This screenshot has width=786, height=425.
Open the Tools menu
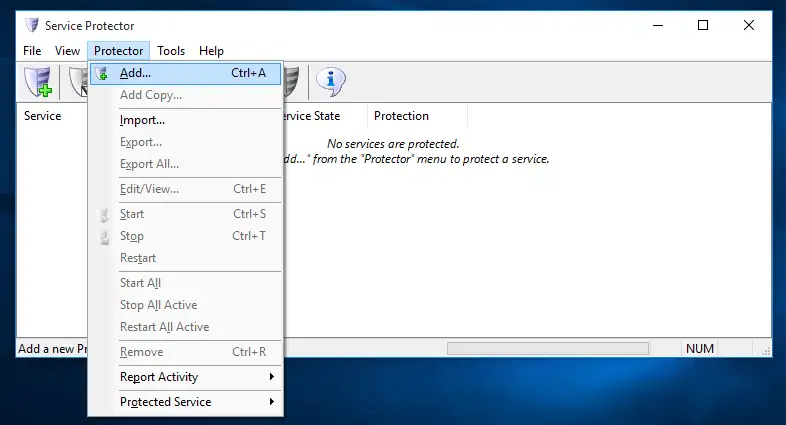coord(171,51)
